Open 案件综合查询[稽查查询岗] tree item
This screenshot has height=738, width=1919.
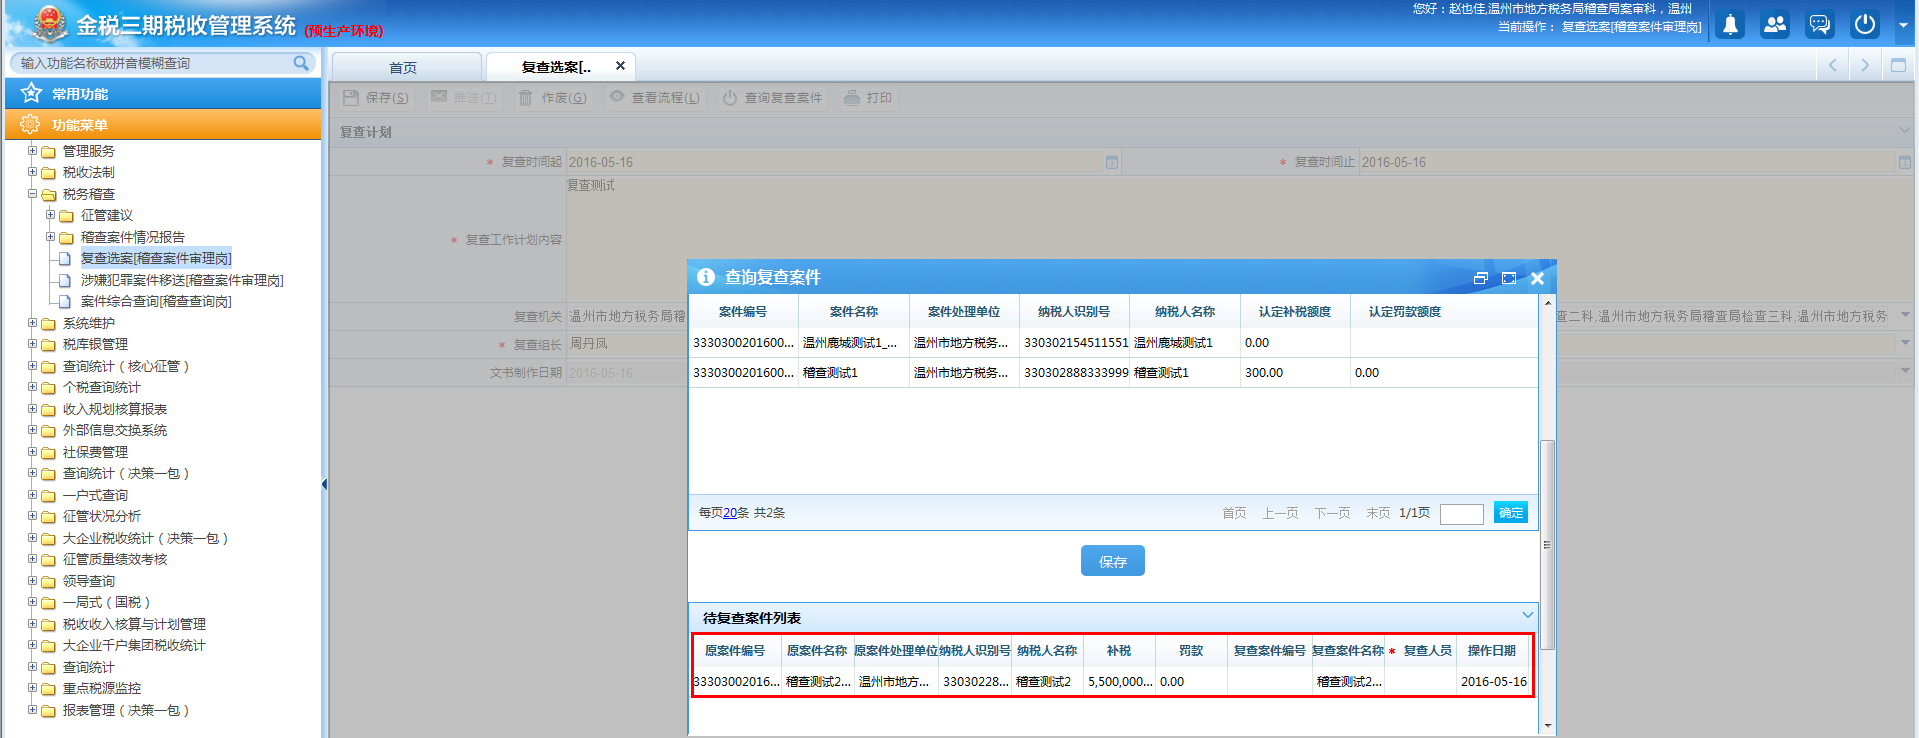pos(156,301)
